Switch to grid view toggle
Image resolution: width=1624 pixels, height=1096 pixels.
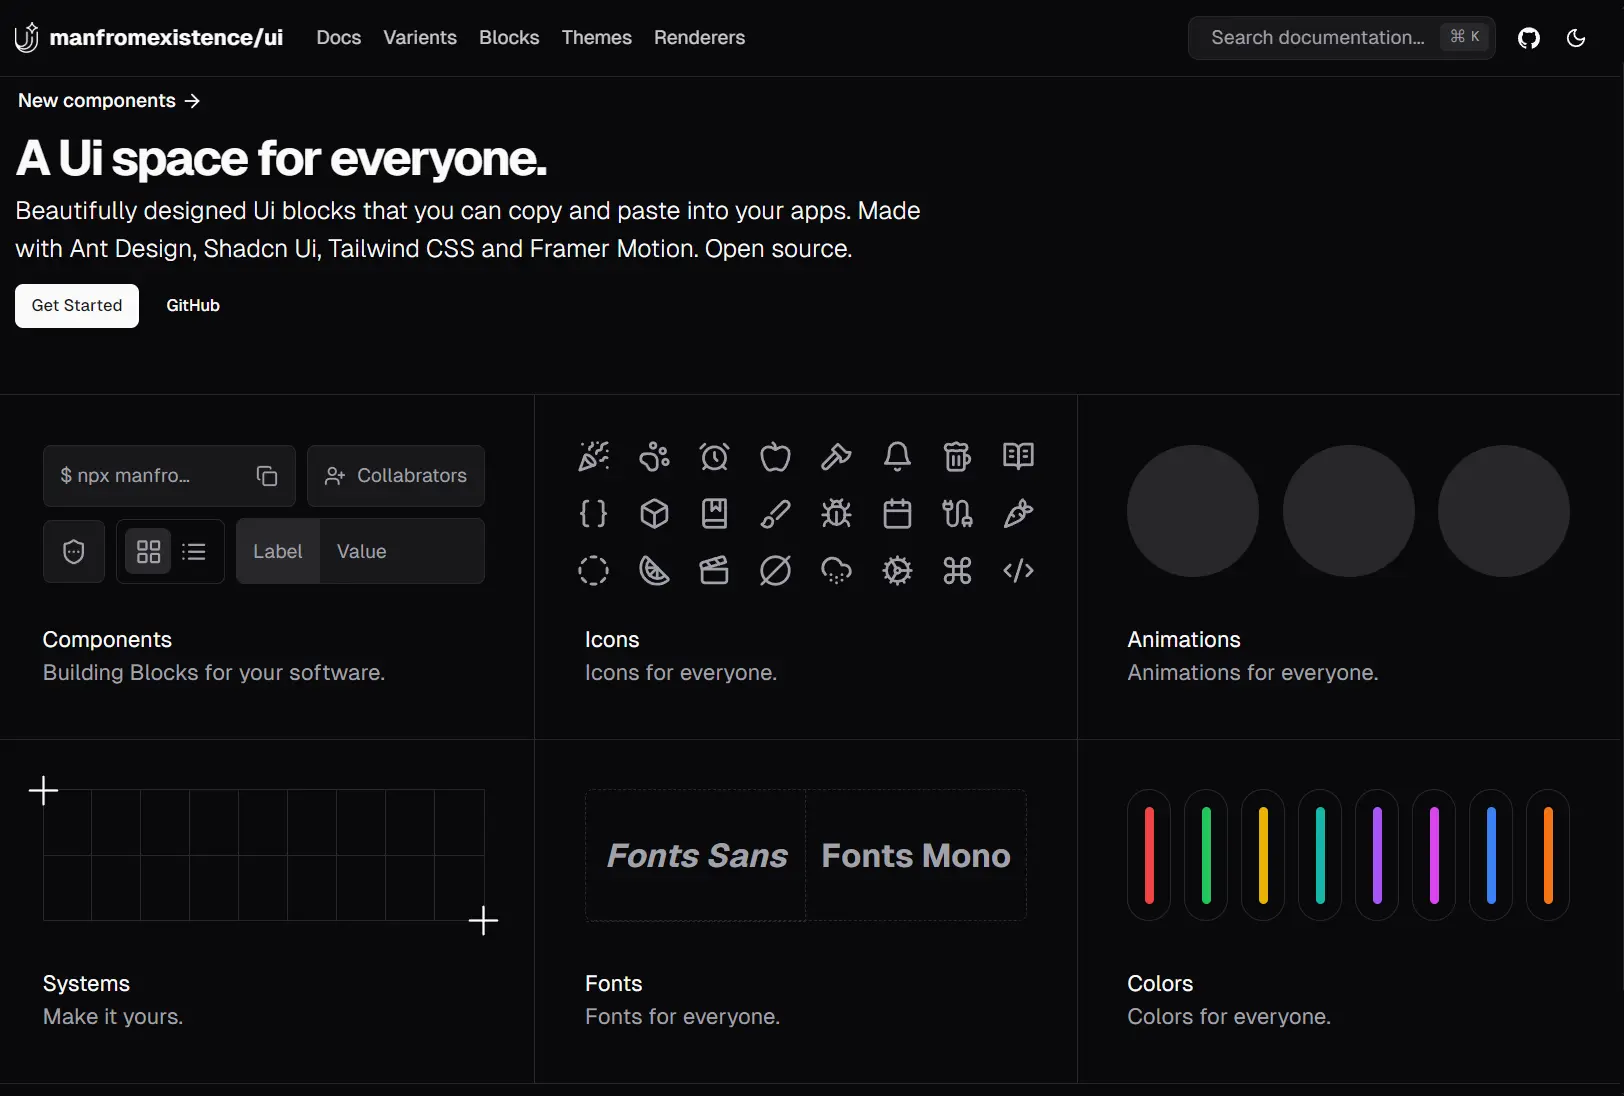[148, 551]
